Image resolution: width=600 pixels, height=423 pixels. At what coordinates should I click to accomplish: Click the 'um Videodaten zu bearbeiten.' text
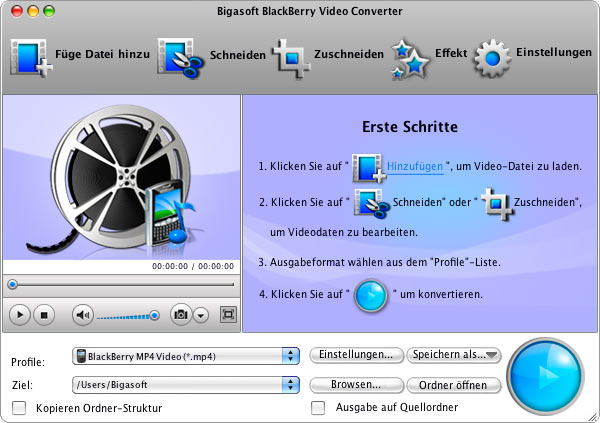pos(344,232)
